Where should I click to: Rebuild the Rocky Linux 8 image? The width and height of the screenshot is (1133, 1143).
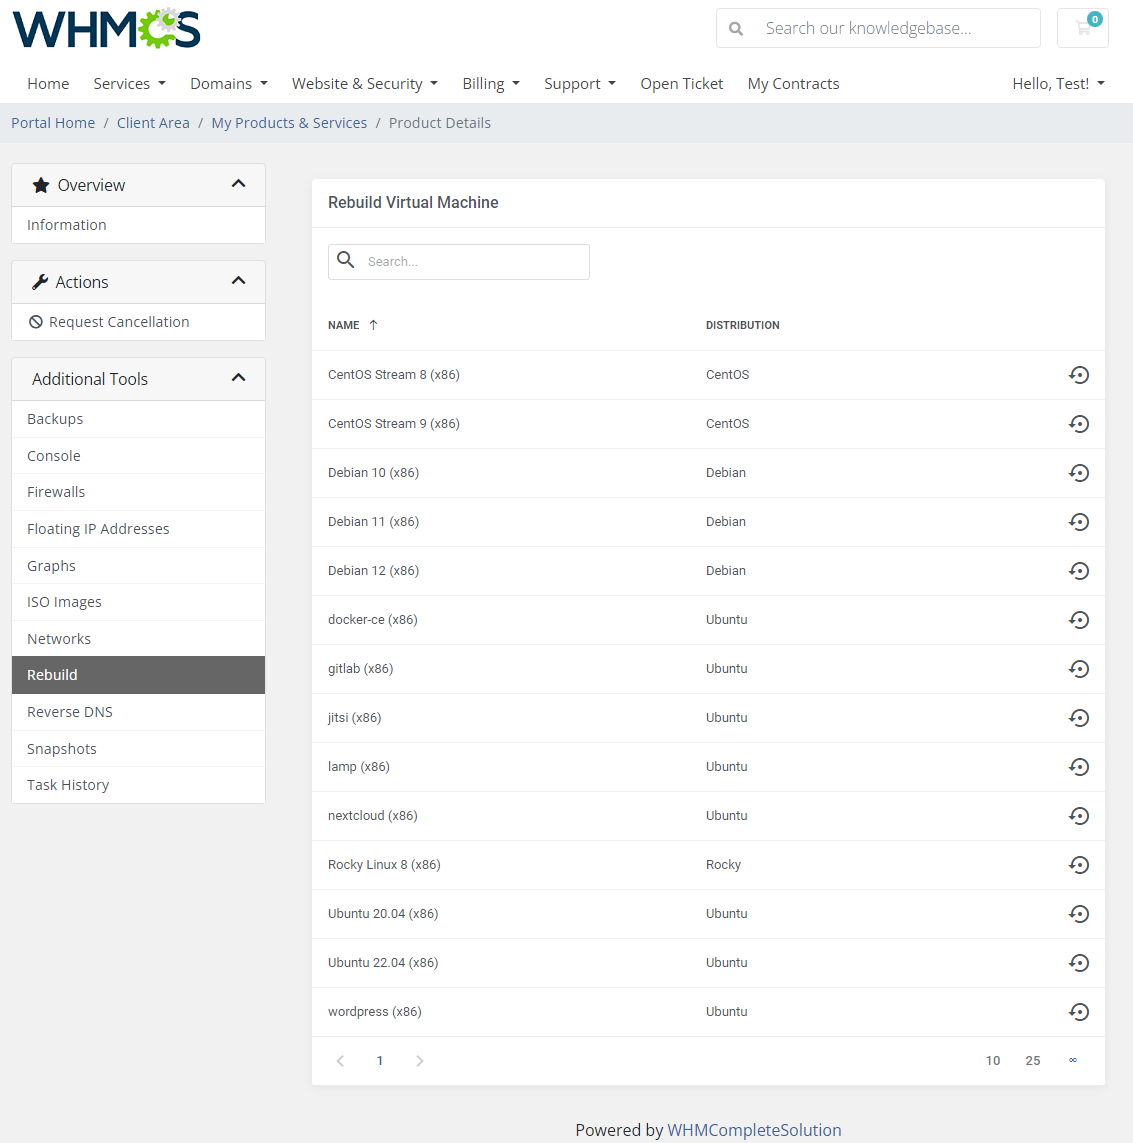(x=1079, y=864)
